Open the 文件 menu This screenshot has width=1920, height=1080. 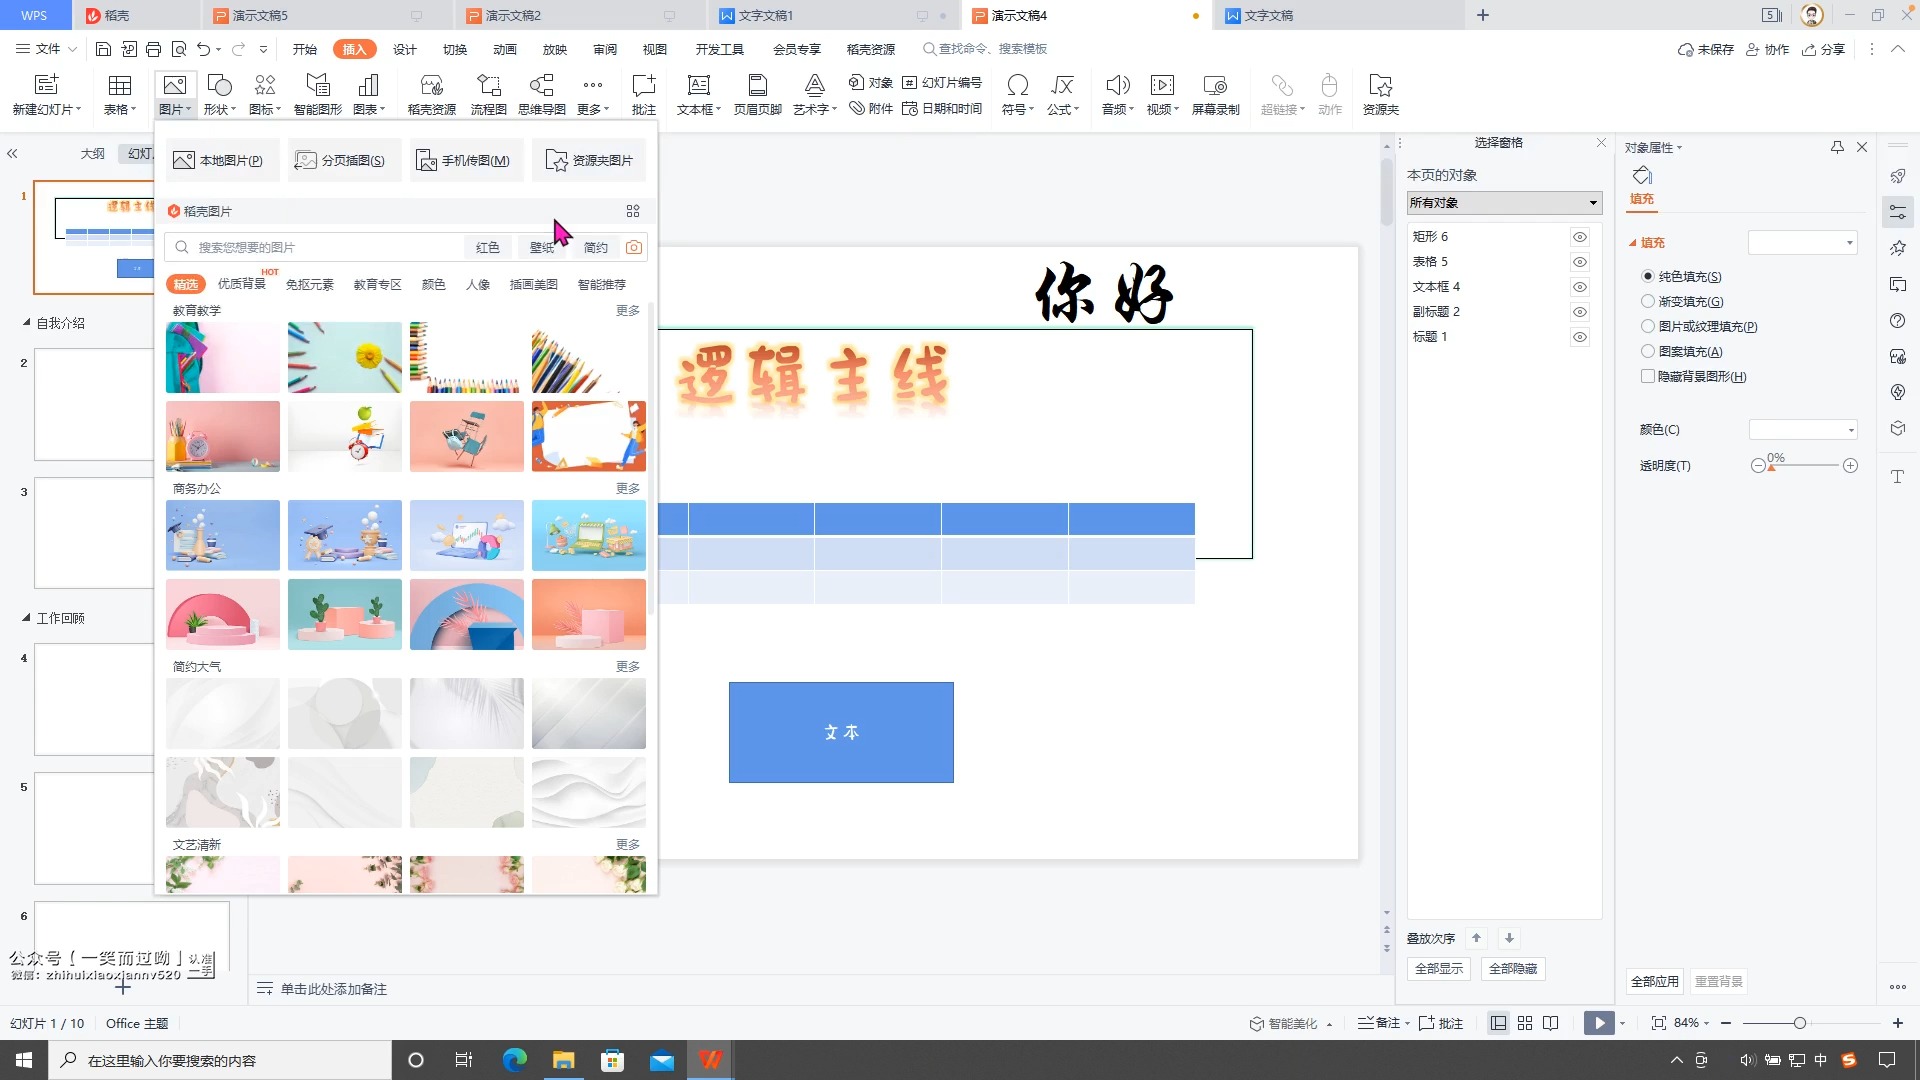(47, 49)
